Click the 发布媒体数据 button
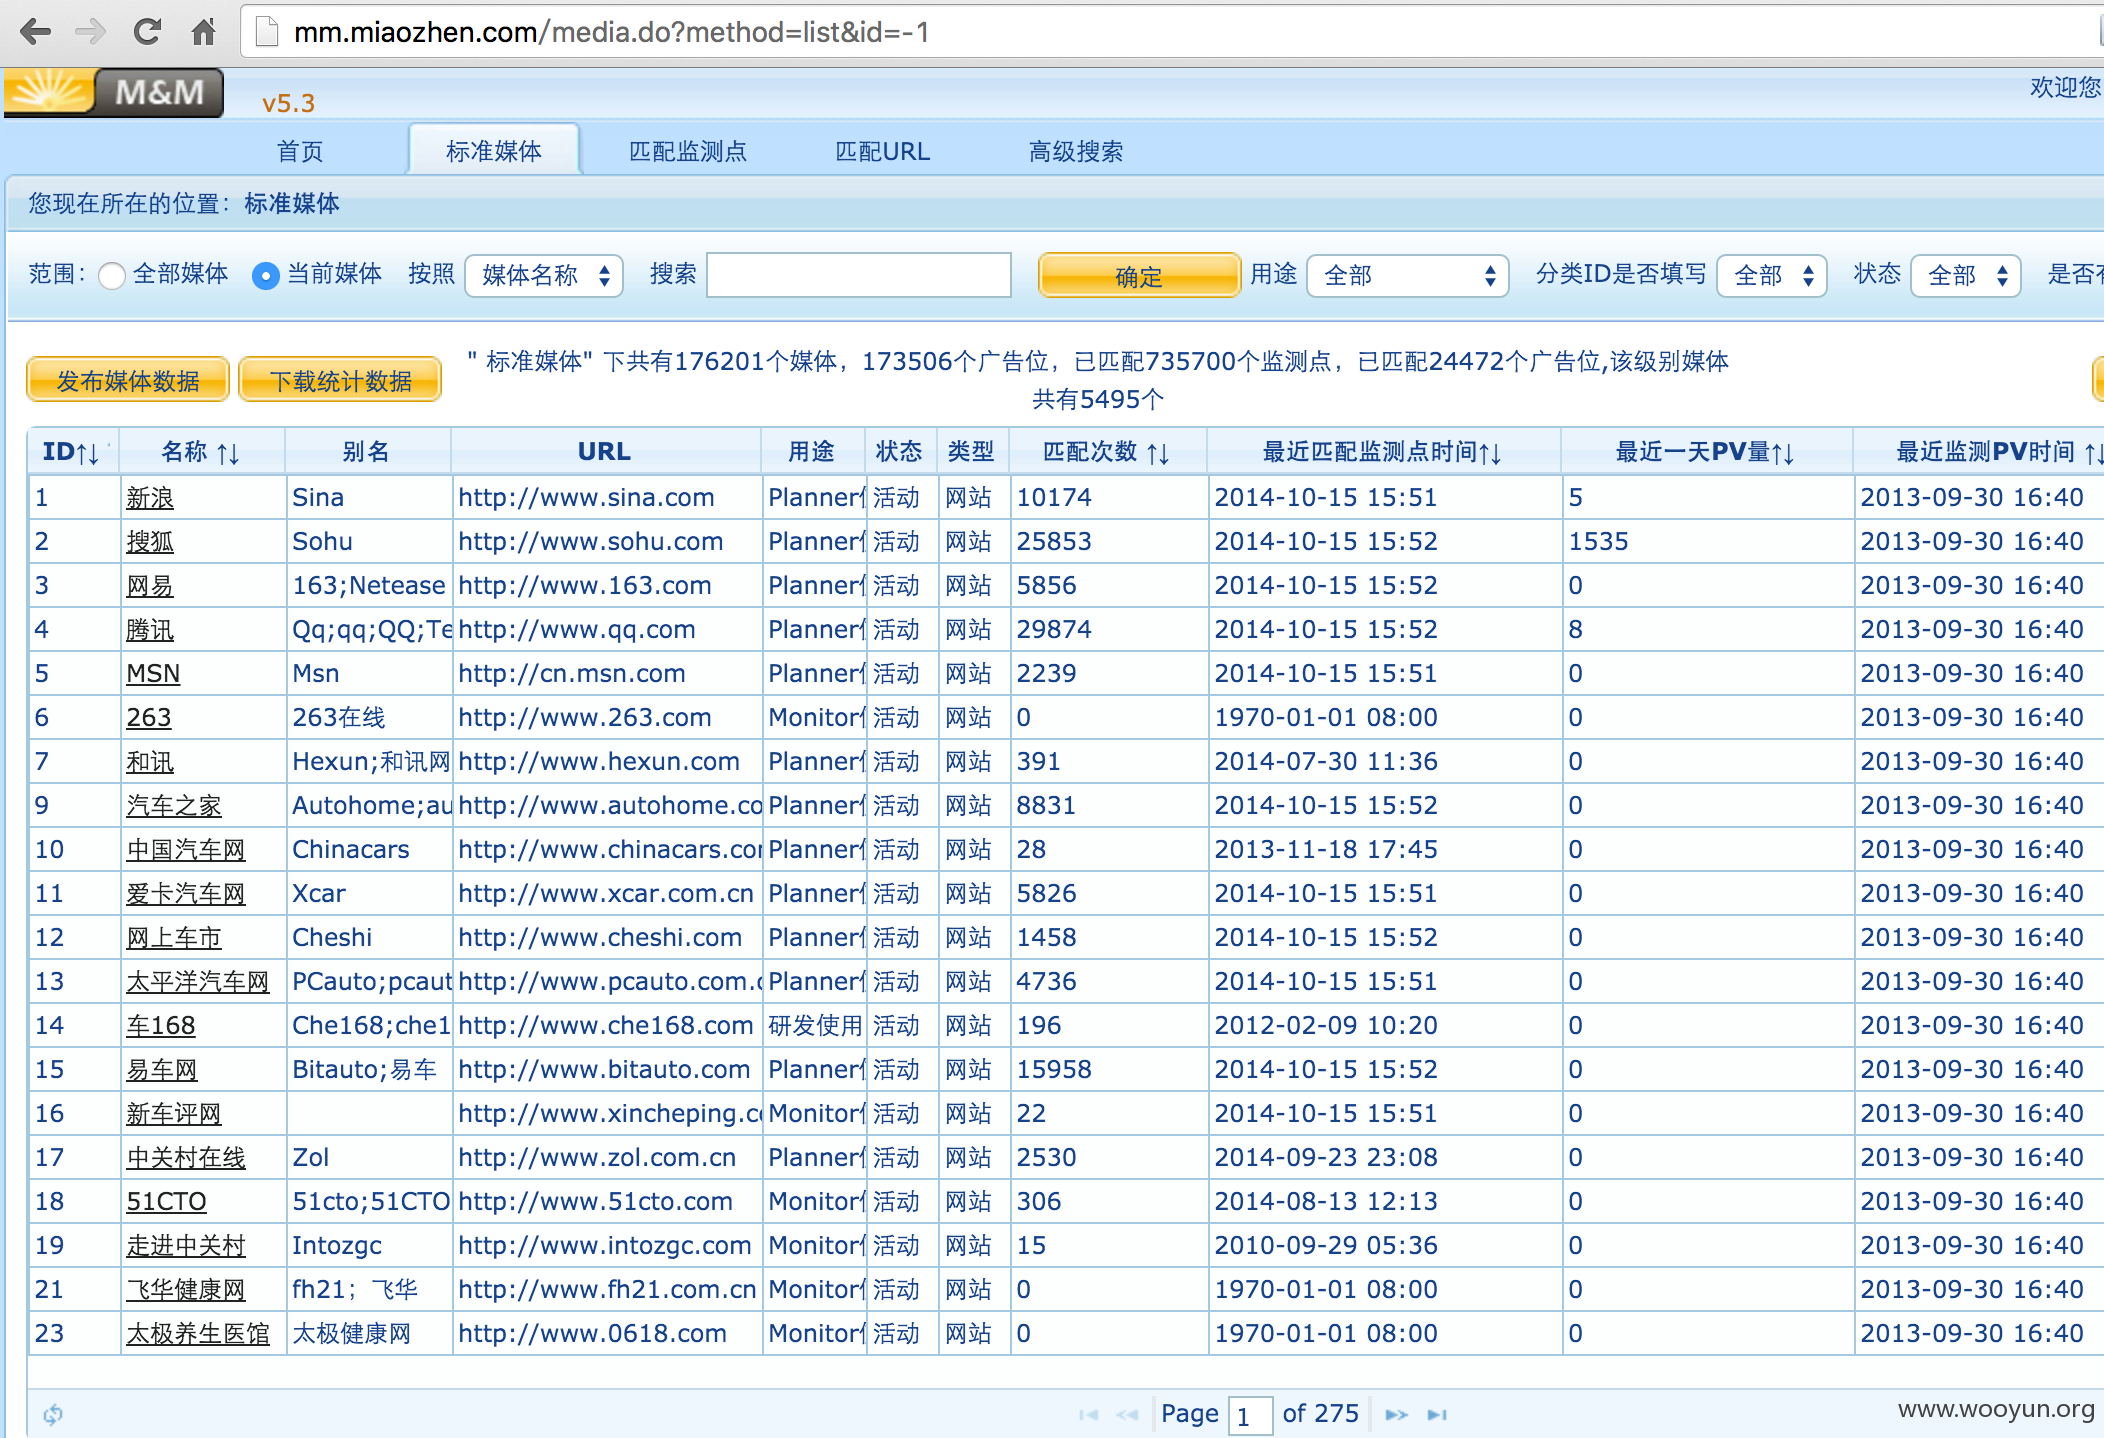The image size is (2104, 1438). [x=128, y=380]
